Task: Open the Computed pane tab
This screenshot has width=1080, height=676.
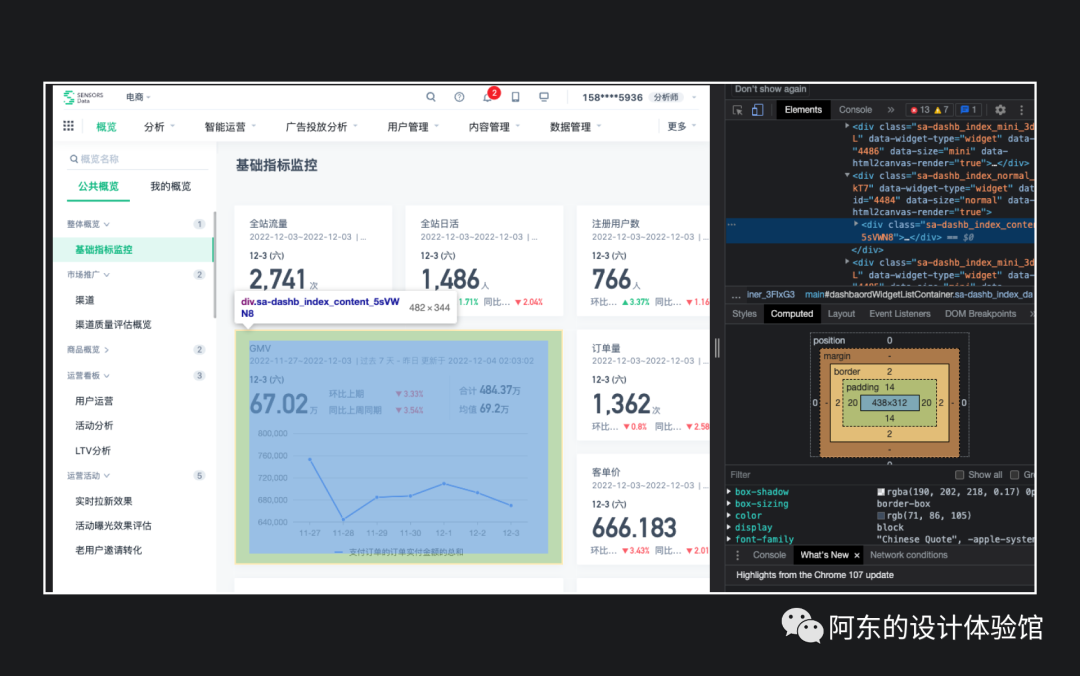Action: [791, 314]
